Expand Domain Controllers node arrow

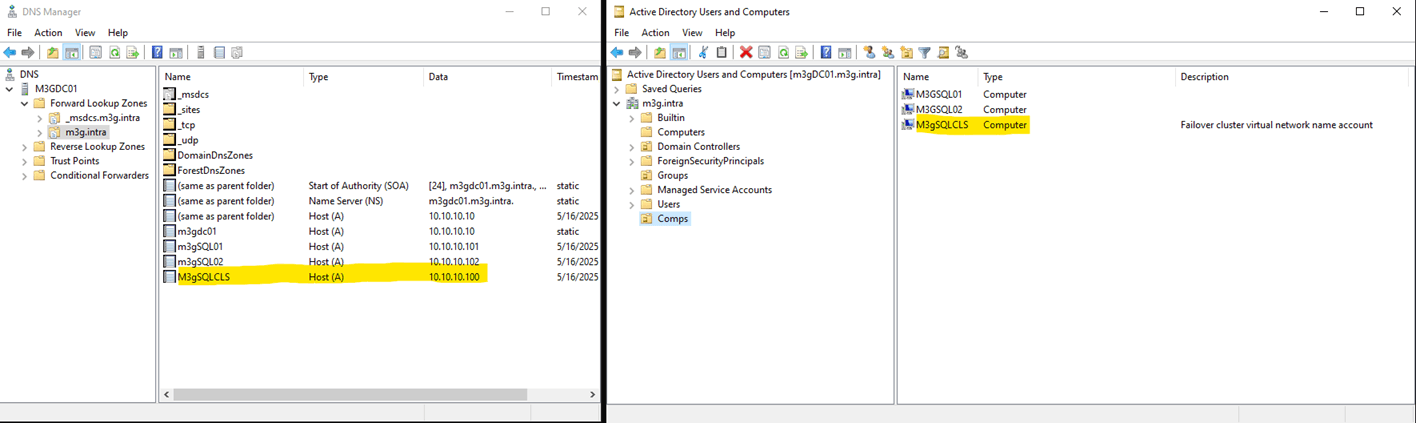(632, 147)
